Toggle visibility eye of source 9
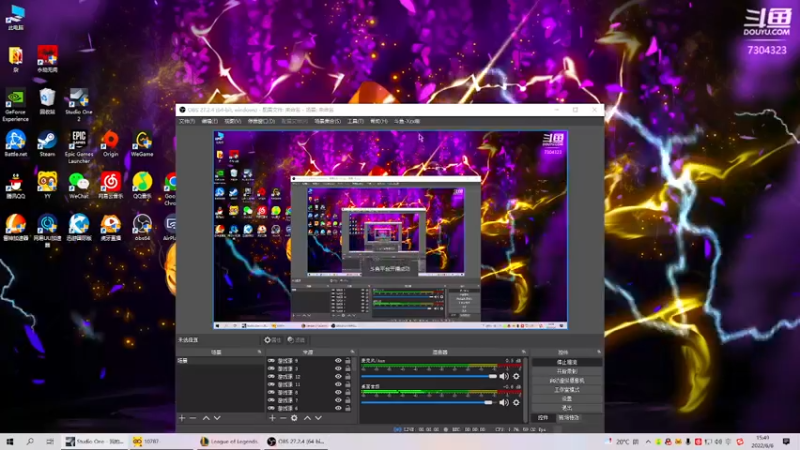This screenshot has width=800, height=450. (x=338, y=361)
